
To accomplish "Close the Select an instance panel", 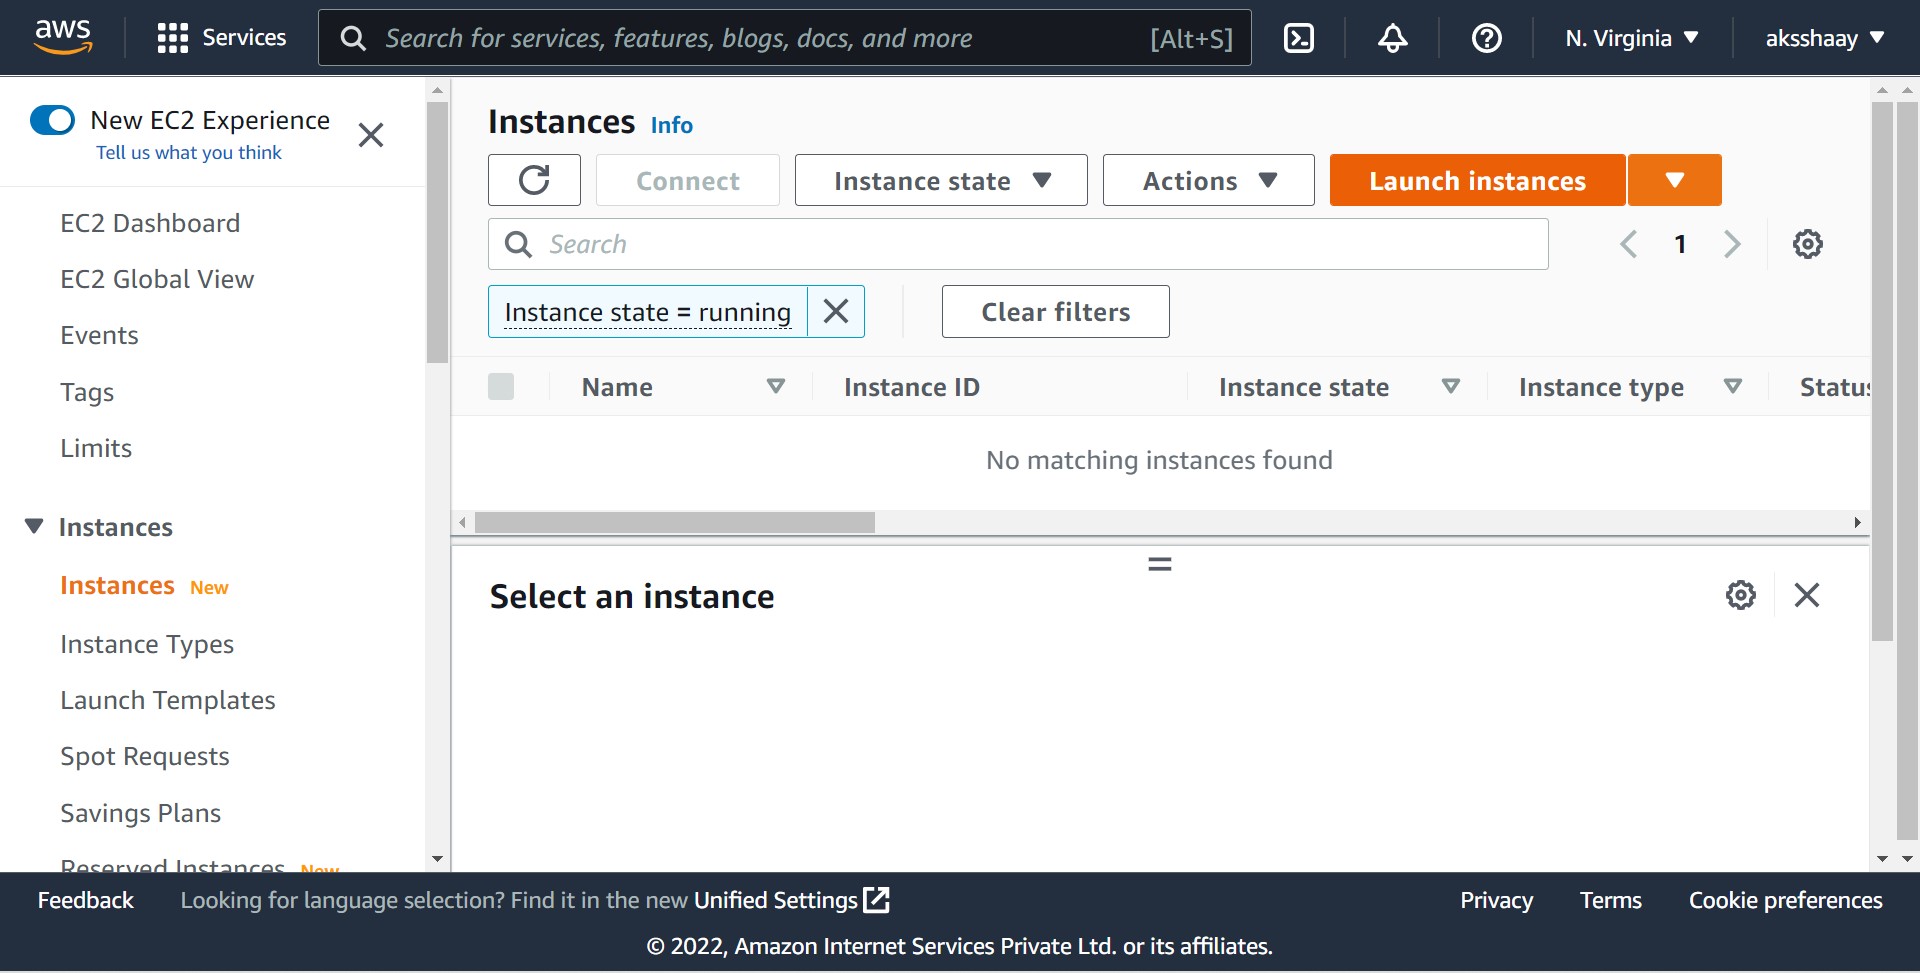I will pyautogui.click(x=1806, y=595).
